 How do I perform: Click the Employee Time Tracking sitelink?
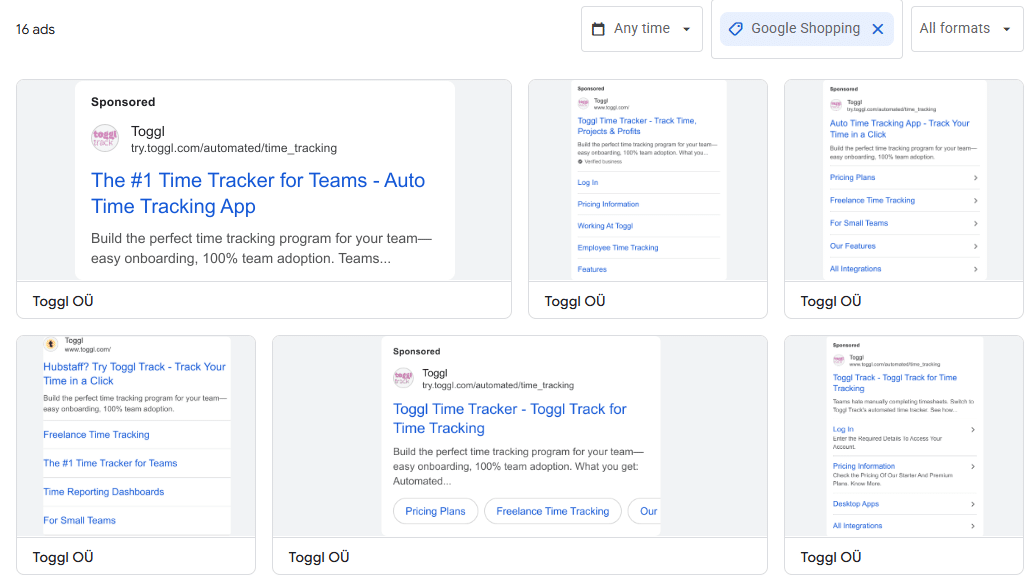pyautogui.click(x=618, y=248)
